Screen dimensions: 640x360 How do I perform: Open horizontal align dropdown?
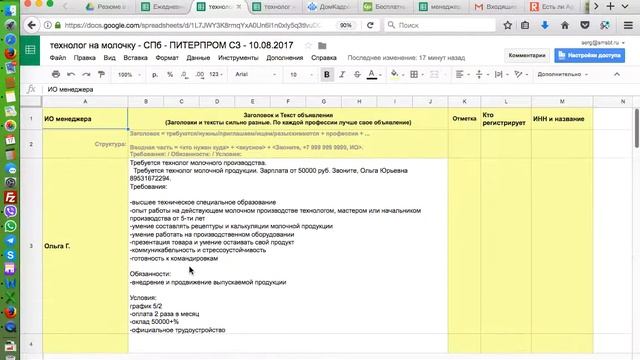click(462, 74)
